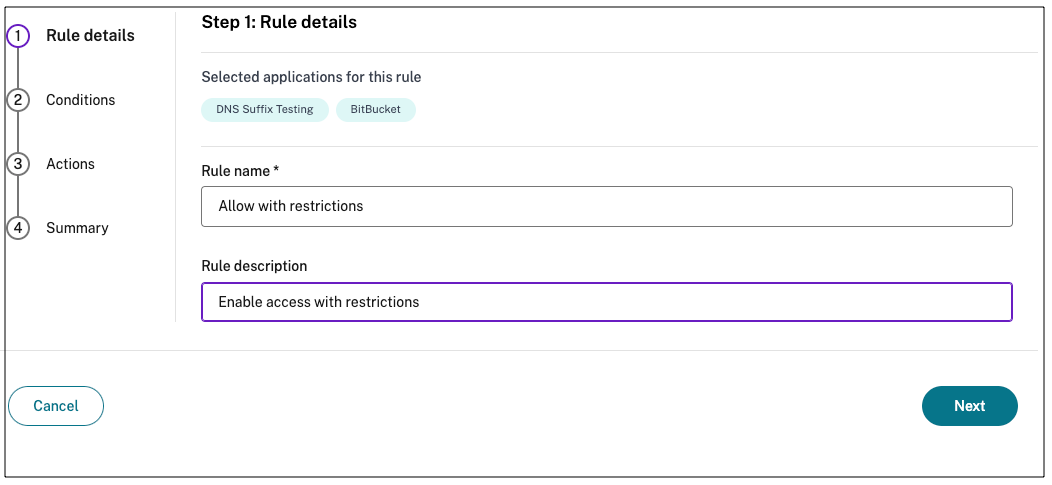1052x485 pixels.
Task: Open the Conditions step
Action: [x=80, y=100]
